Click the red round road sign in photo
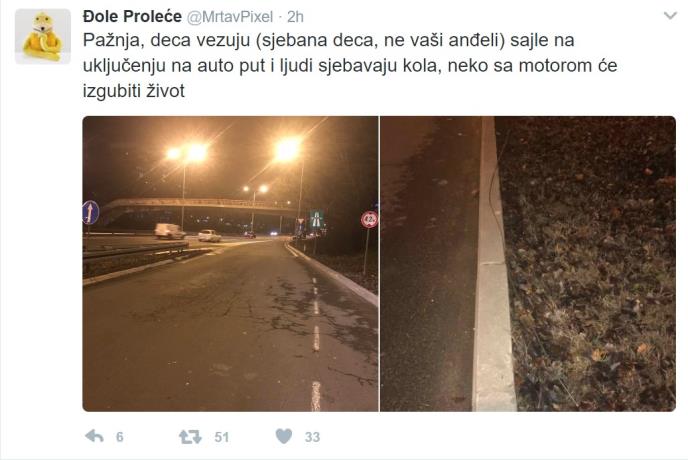The width and height of the screenshot is (688, 460). pos(369,219)
